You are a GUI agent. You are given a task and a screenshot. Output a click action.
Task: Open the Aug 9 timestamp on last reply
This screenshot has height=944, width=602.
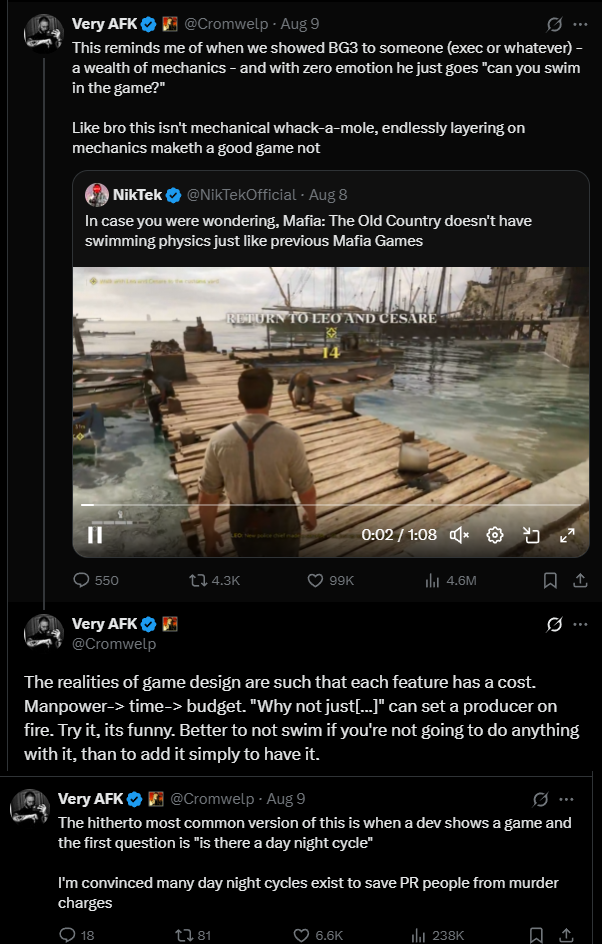tap(286, 799)
